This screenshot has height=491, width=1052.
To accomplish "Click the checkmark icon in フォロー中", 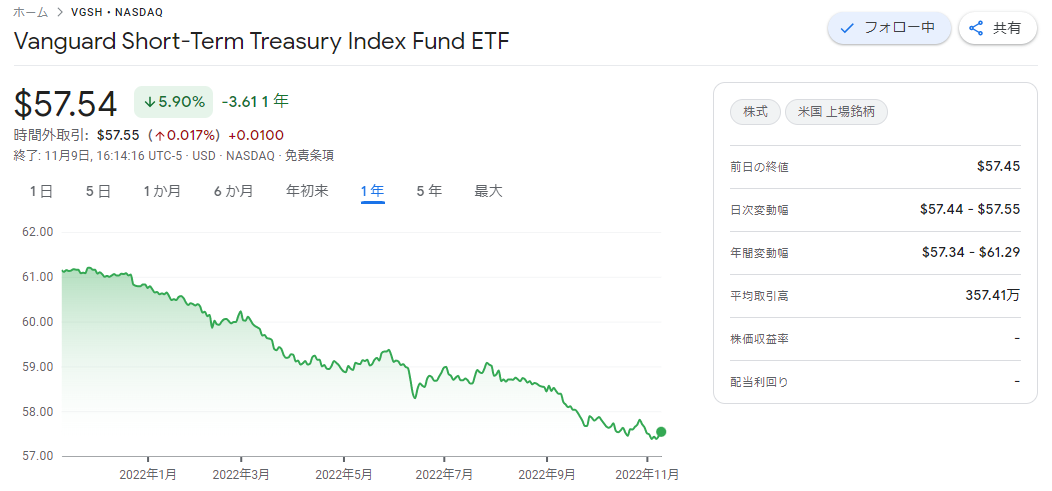I will (x=847, y=28).
